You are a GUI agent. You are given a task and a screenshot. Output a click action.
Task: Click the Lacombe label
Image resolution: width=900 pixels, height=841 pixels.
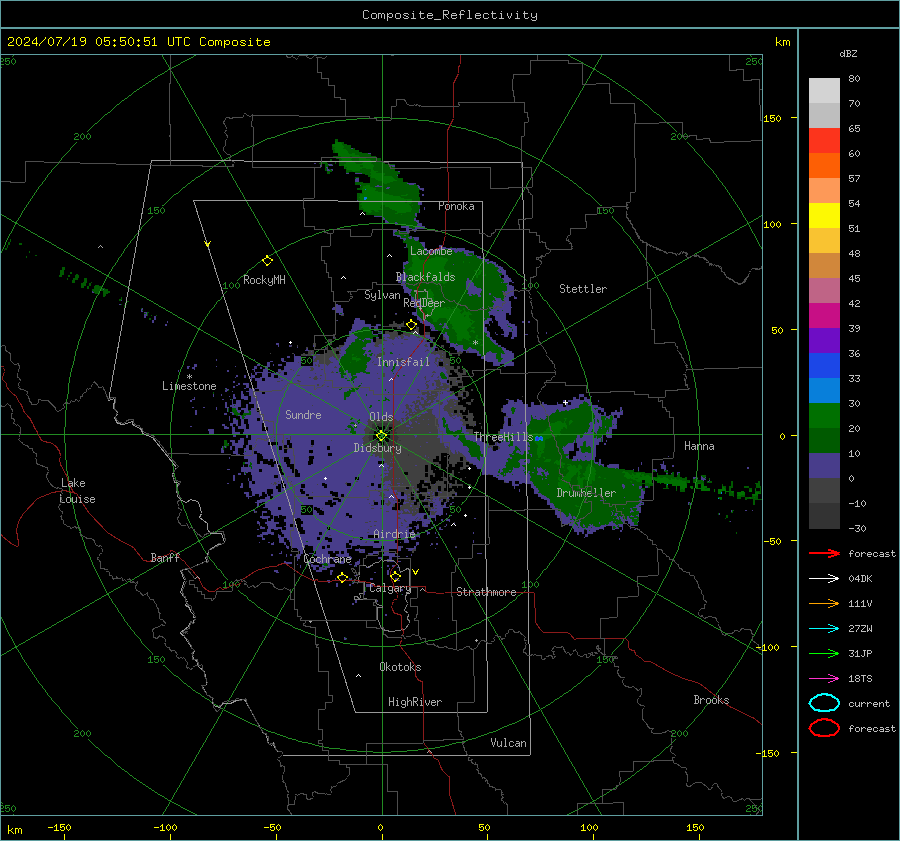[x=431, y=251]
